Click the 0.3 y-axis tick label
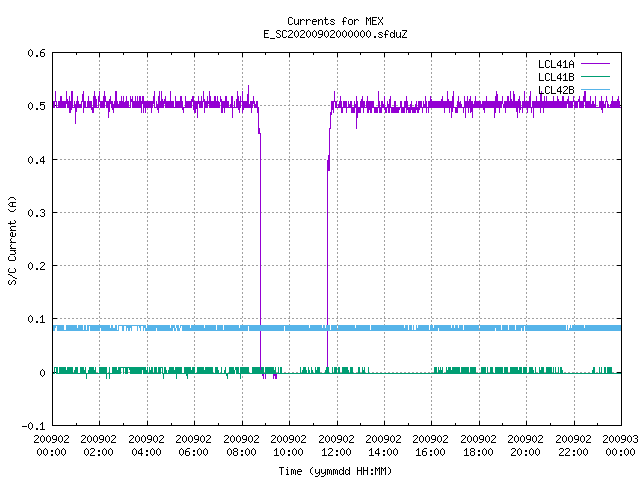 [x=36, y=213]
